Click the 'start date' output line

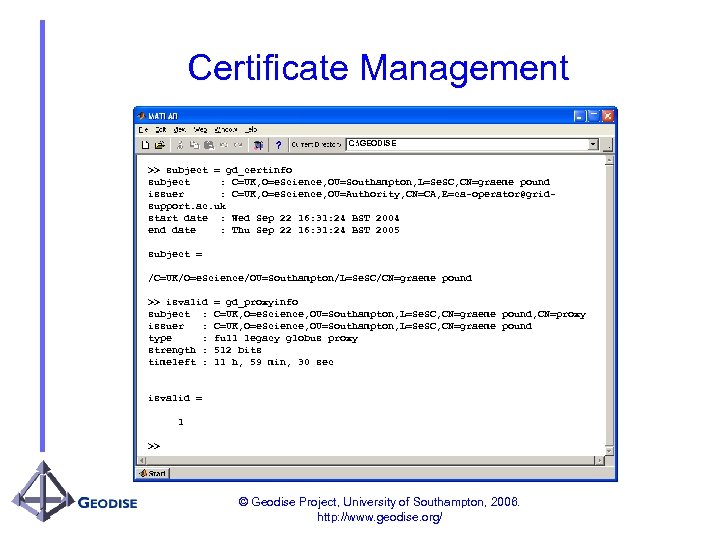click(274, 218)
